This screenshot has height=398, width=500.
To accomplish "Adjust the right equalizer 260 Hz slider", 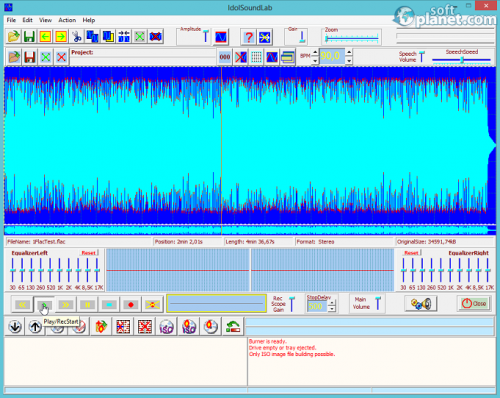I will pos(431,270).
